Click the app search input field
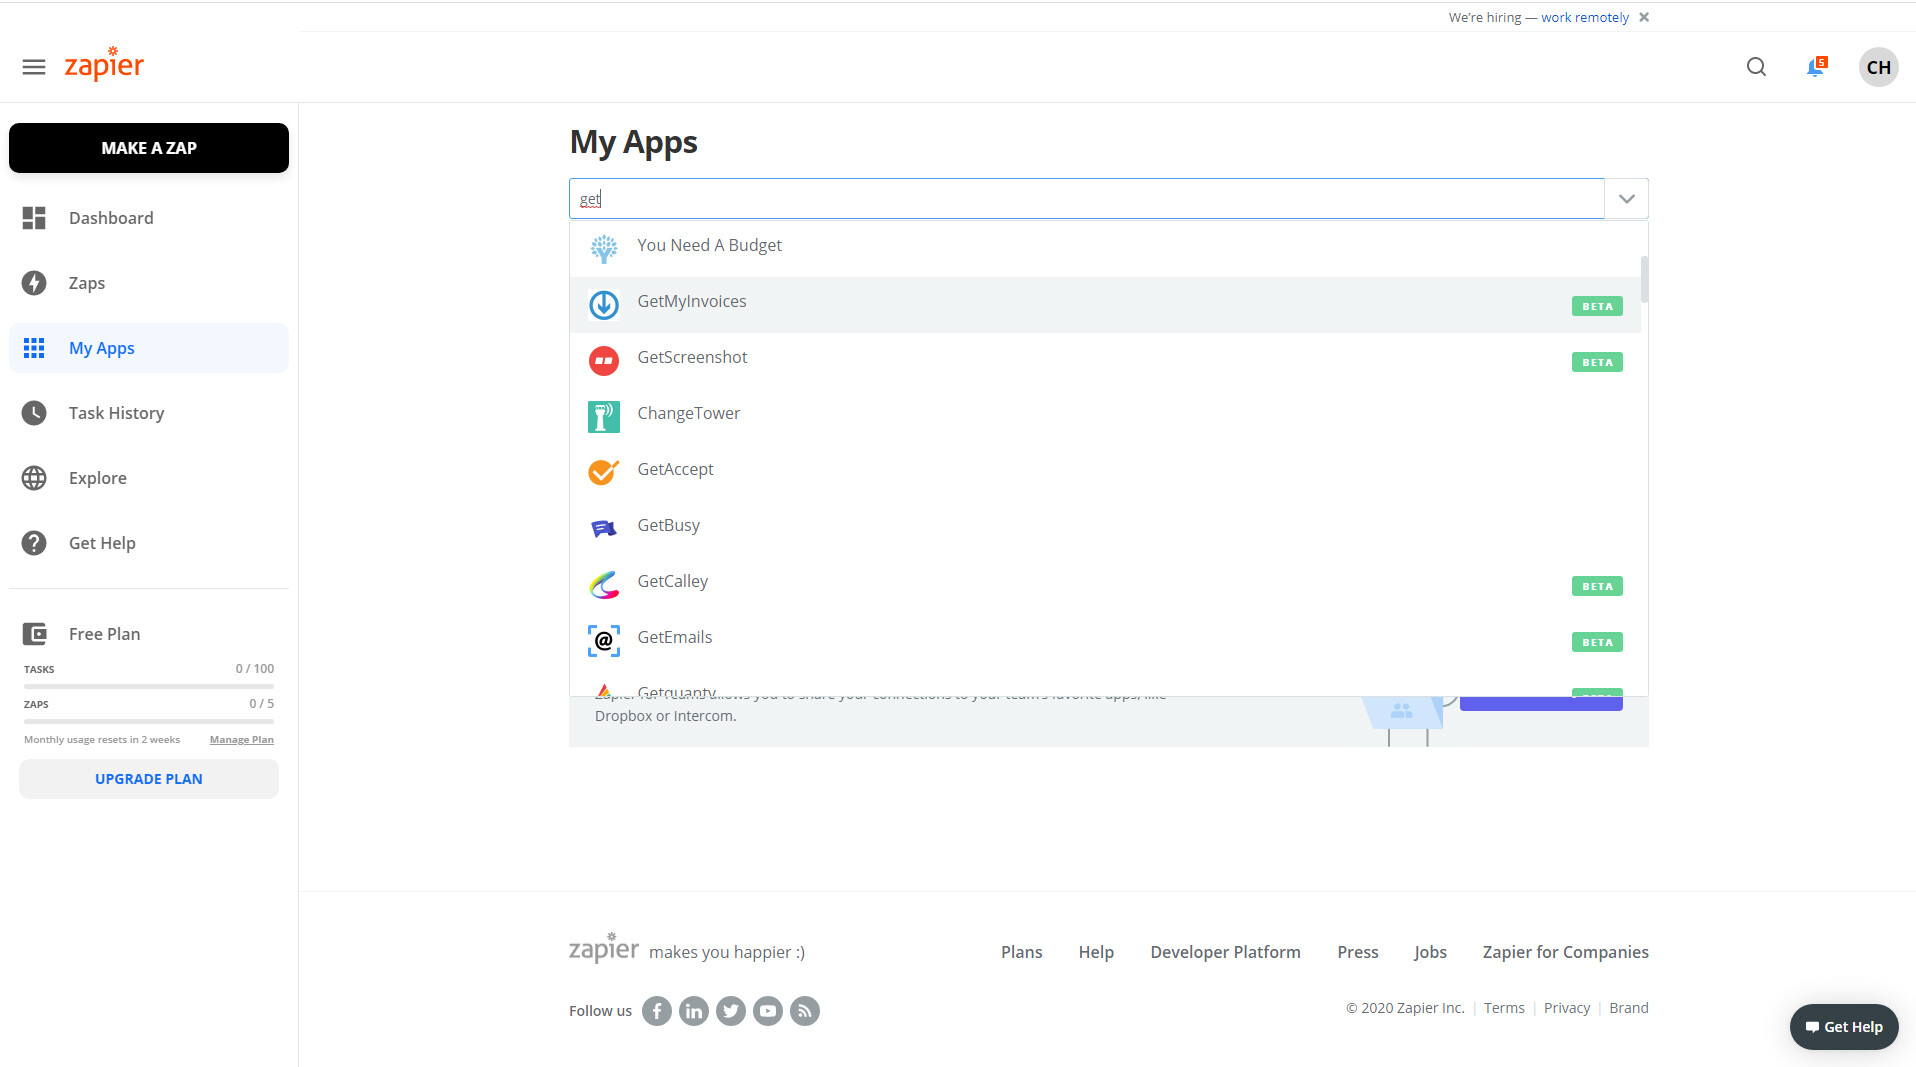 1087,199
